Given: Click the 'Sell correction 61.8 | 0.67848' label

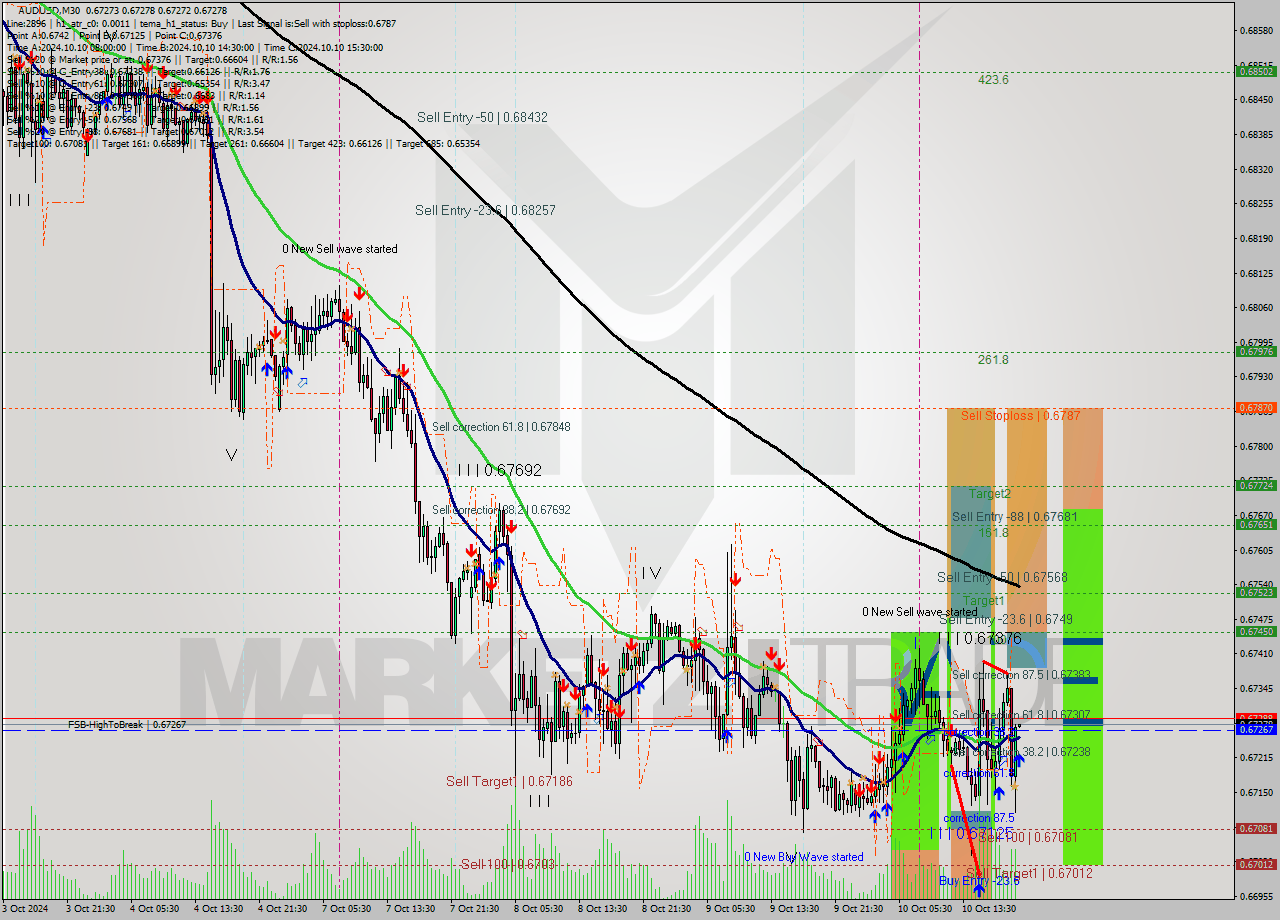Looking at the screenshot, I should coord(501,427).
